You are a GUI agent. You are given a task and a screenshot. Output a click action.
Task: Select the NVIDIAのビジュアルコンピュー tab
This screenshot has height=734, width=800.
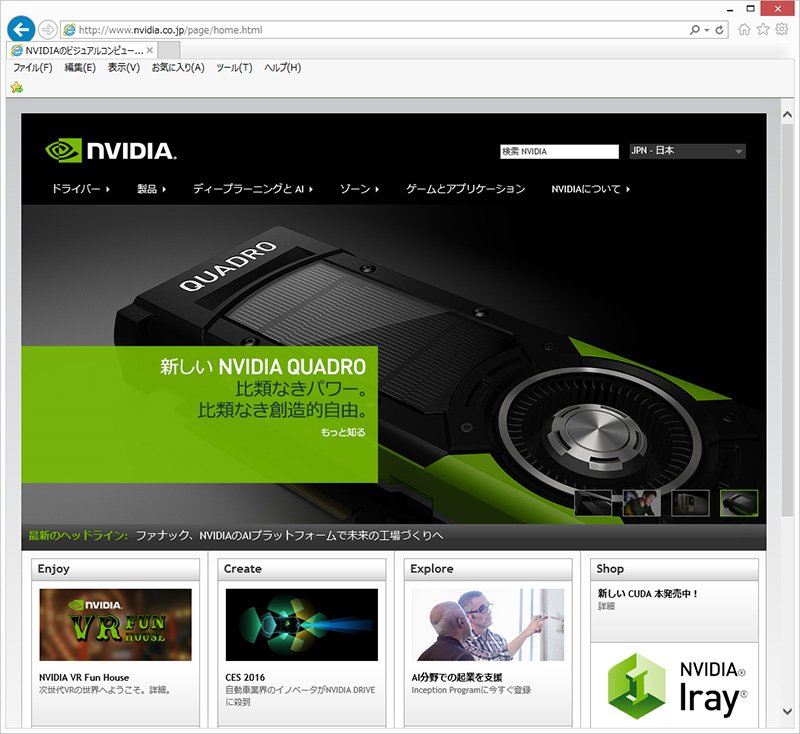82,50
